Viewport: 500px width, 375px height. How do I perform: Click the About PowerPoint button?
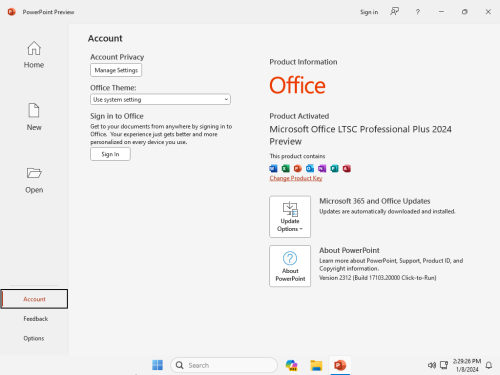pos(290,266)
